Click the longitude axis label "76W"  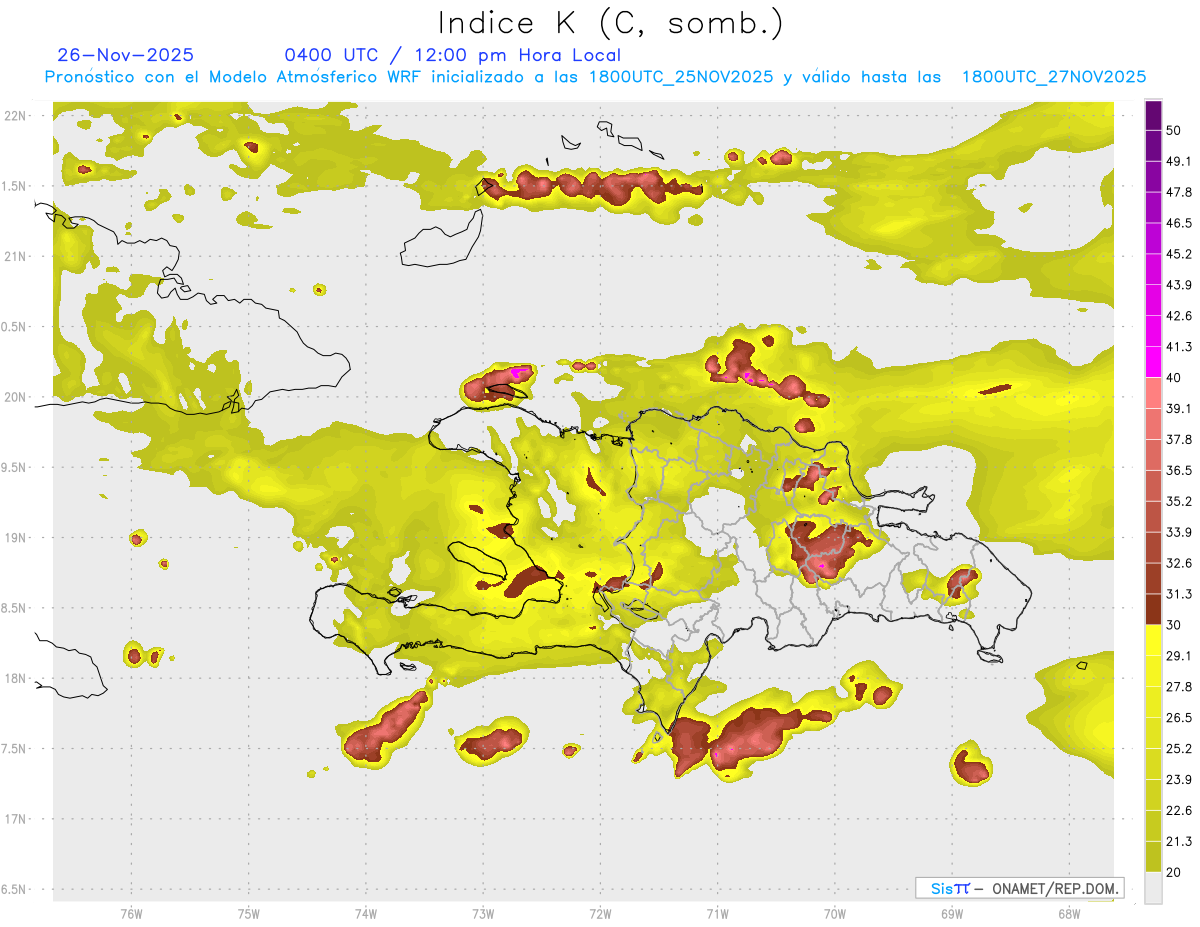pos(131,914)
